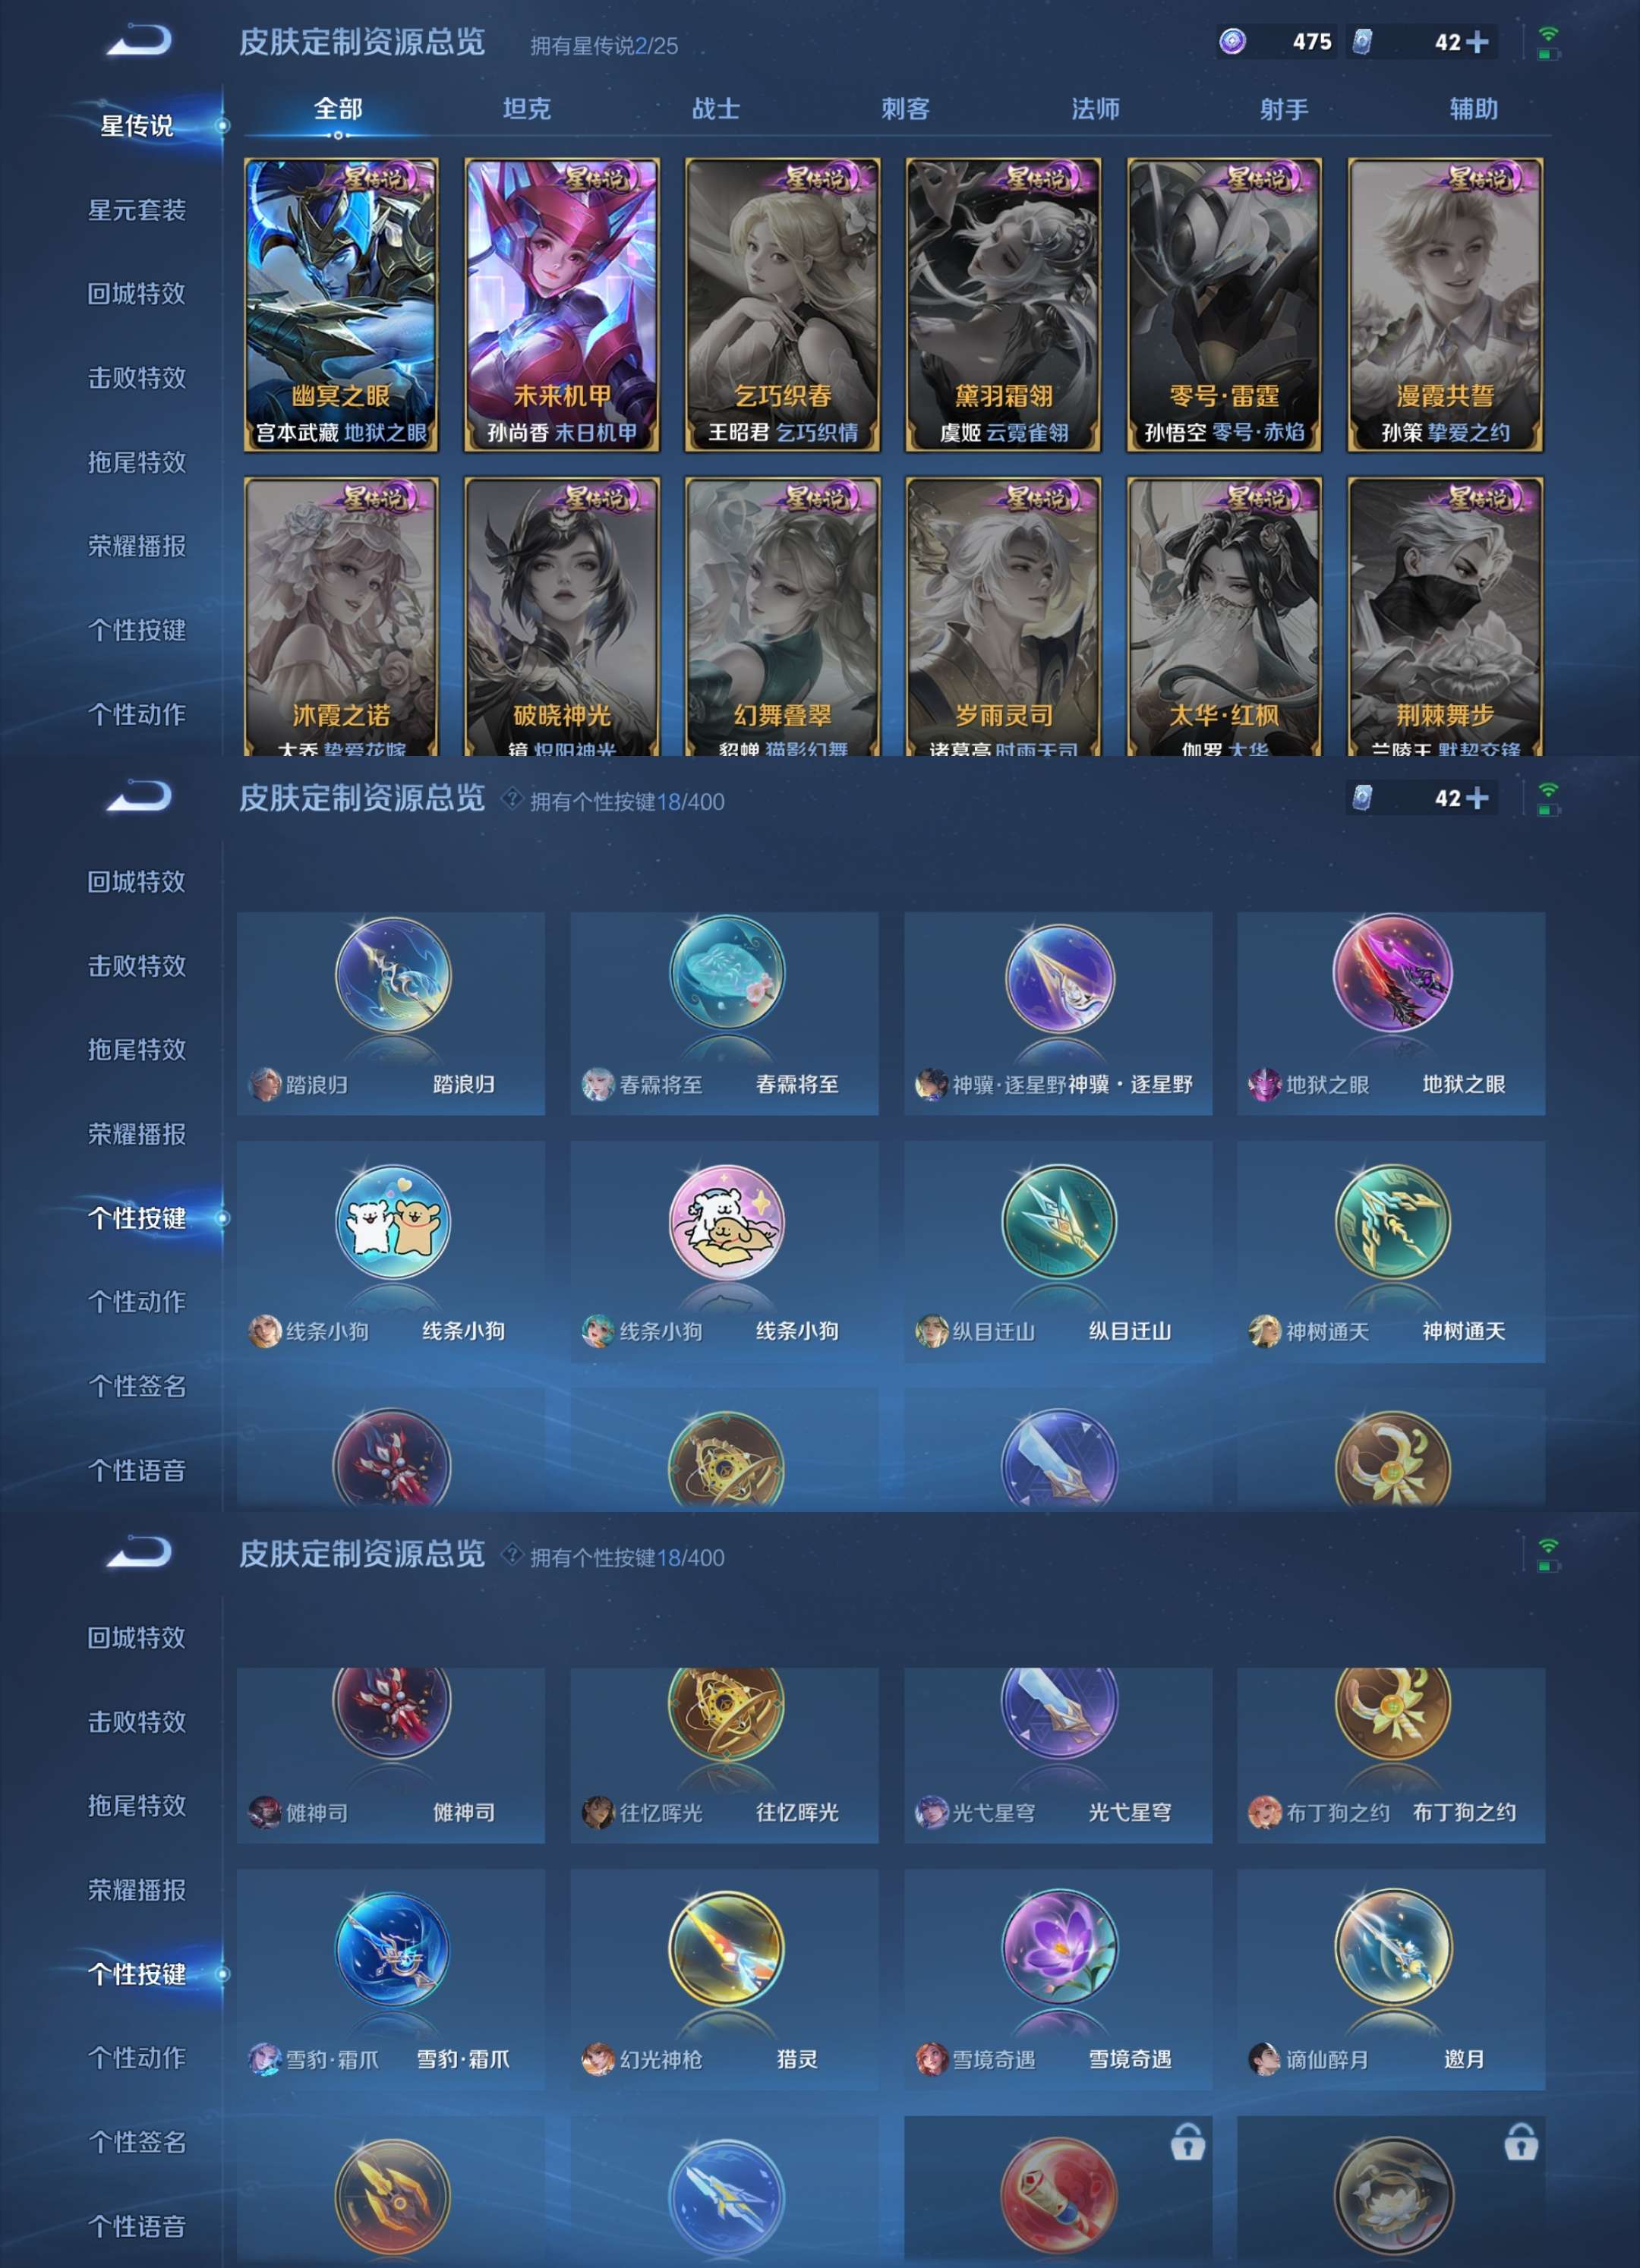This screenshot has width=1640, height=2268.
Task: Open 个性签名 in the middle sidebar
Action: click(137, 1386)
